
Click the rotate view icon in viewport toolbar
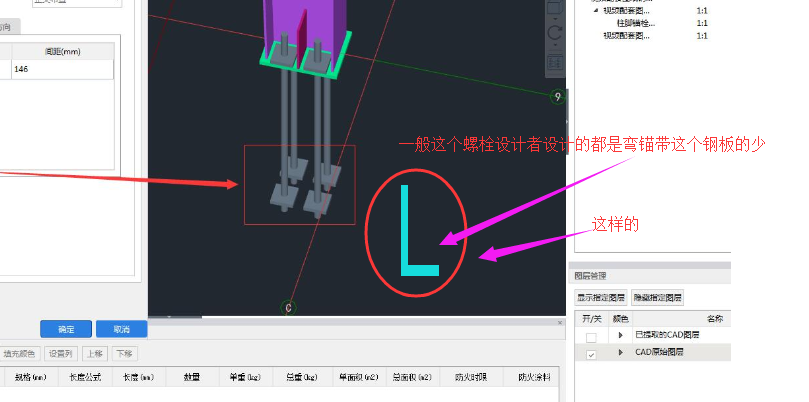[x=555, y=33]
